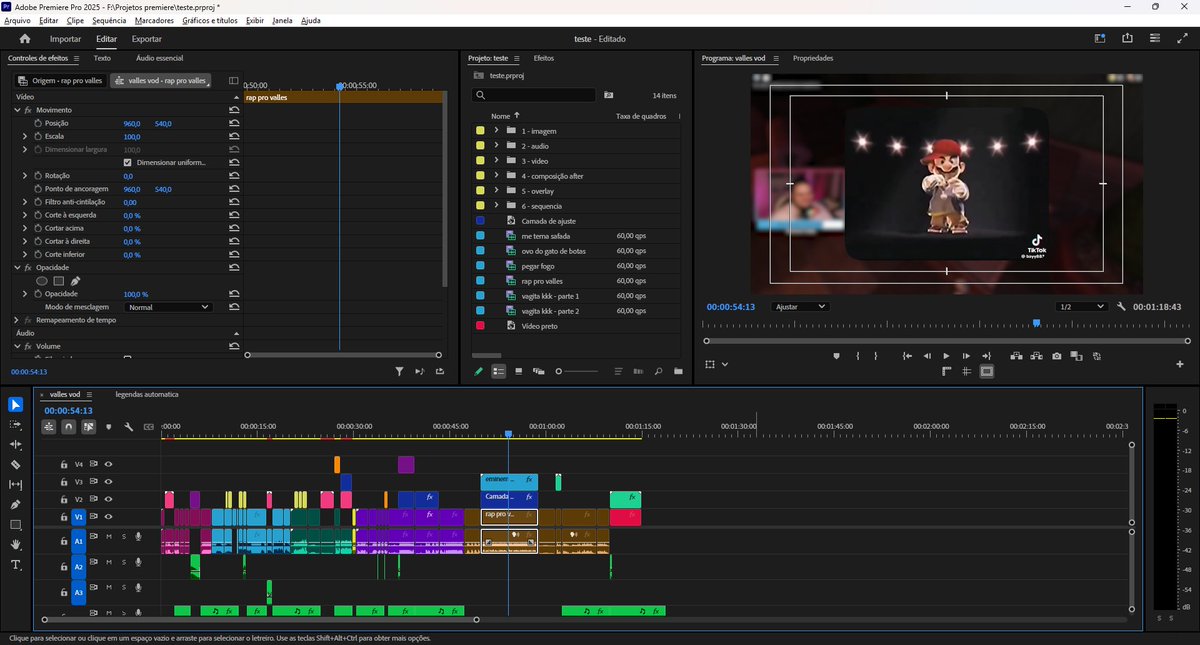Expand the '1 - imagem' bin
The image size is (1200, 645).
[x=496, y=131]
